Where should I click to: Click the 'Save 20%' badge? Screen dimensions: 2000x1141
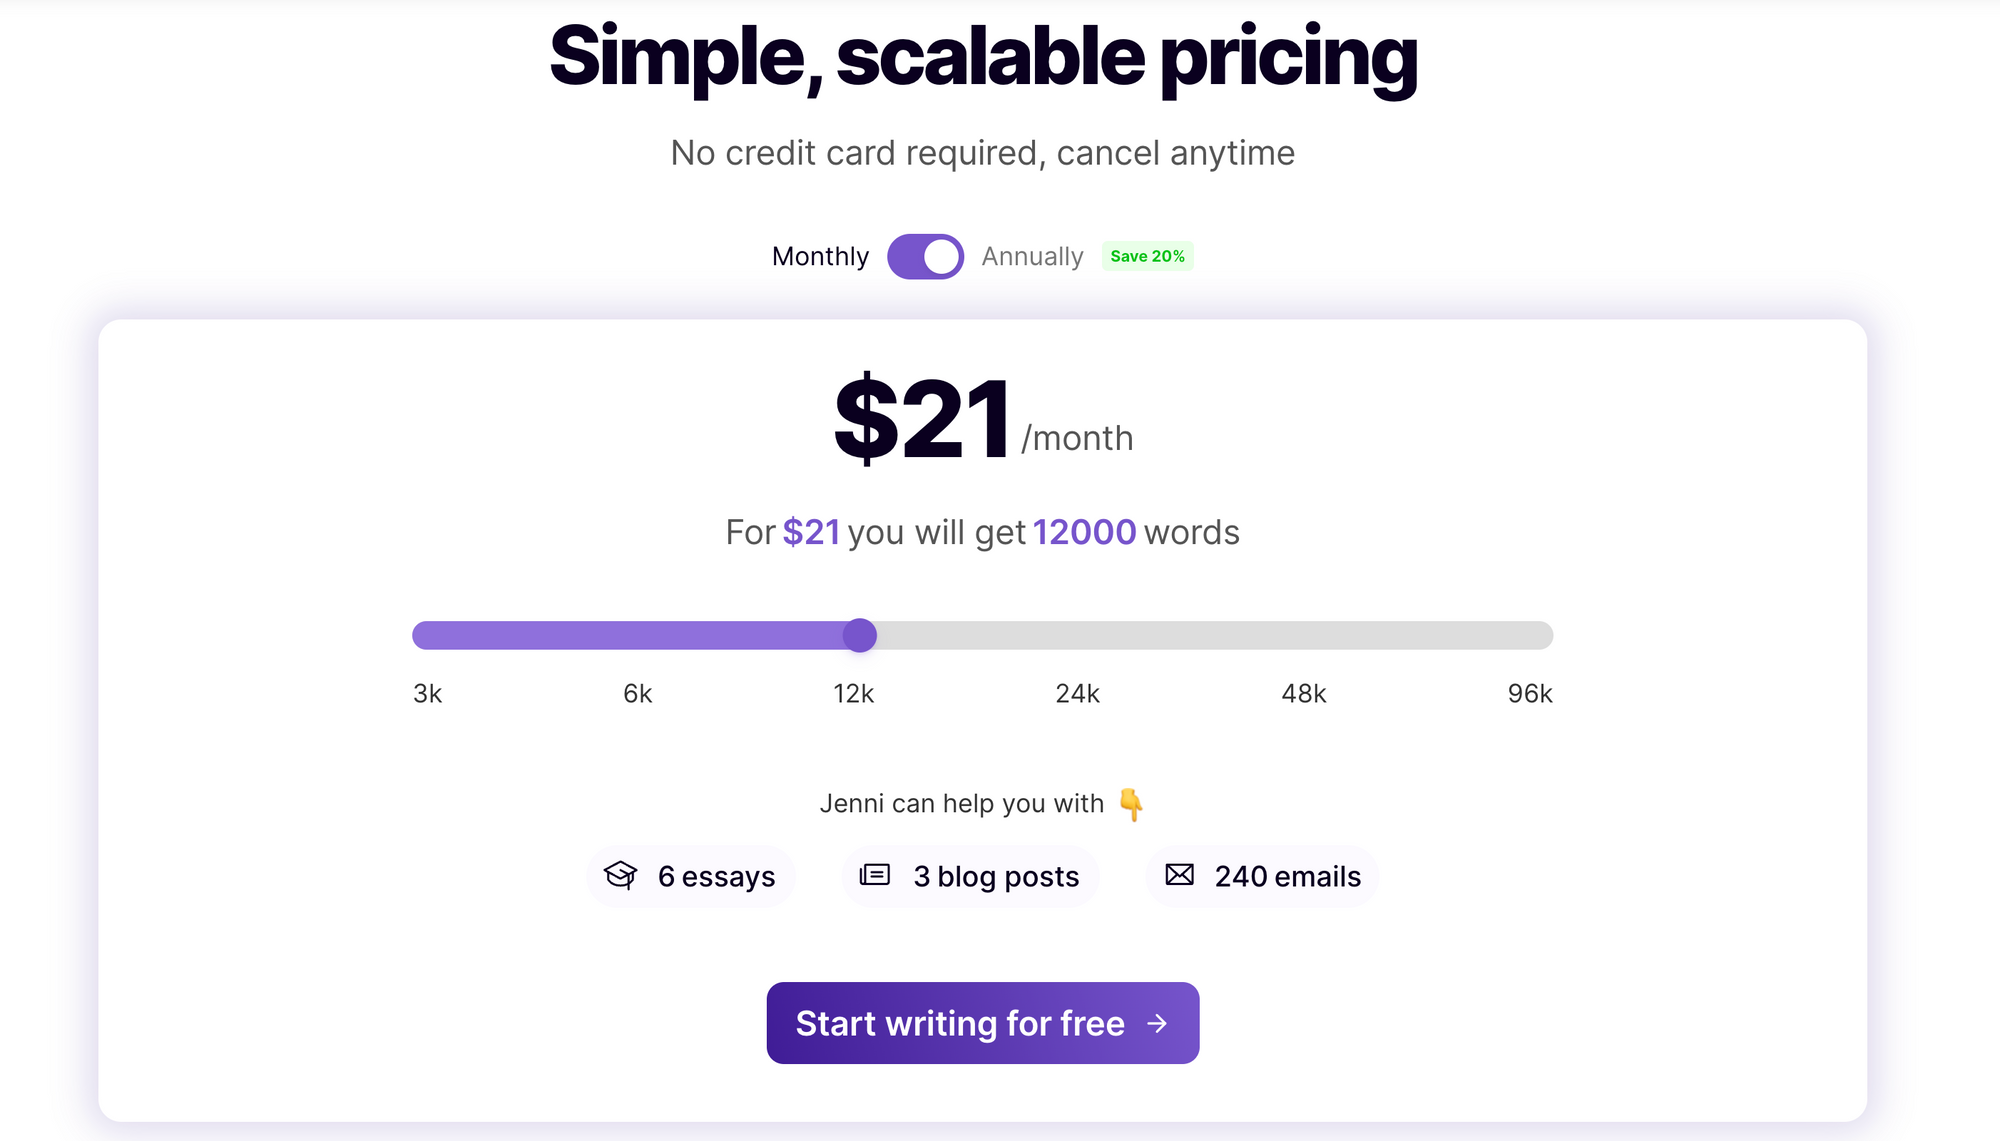coord(1146,256)
